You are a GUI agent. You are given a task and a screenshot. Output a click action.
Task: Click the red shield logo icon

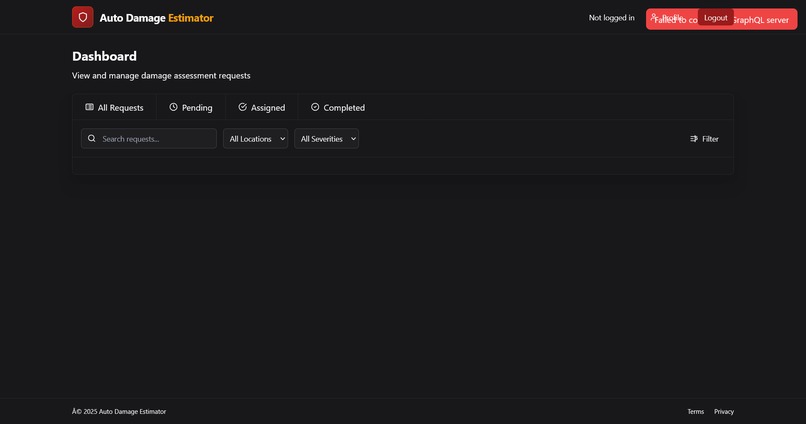(x=83, y=17)
